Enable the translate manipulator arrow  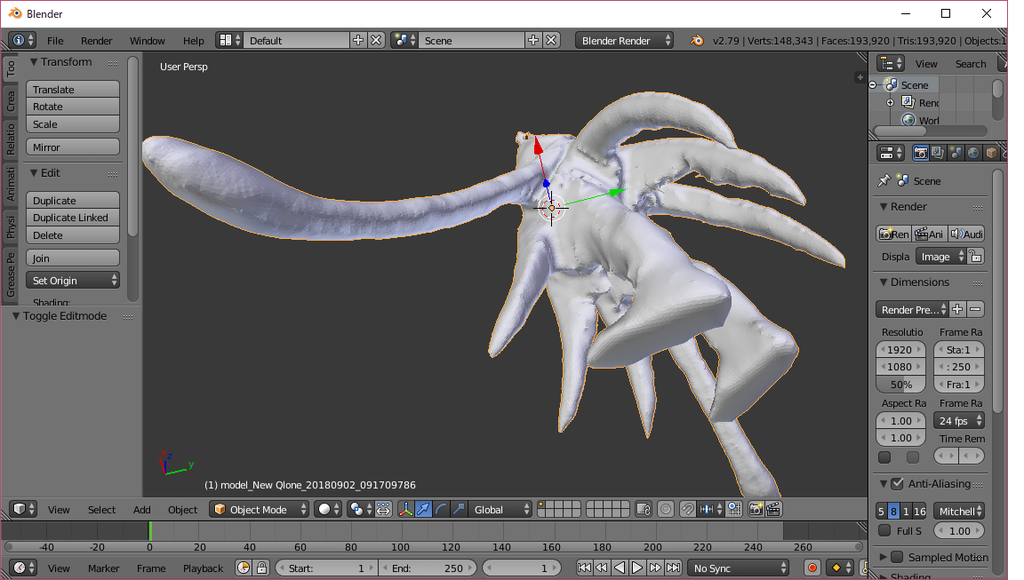(x=423, y=509)
